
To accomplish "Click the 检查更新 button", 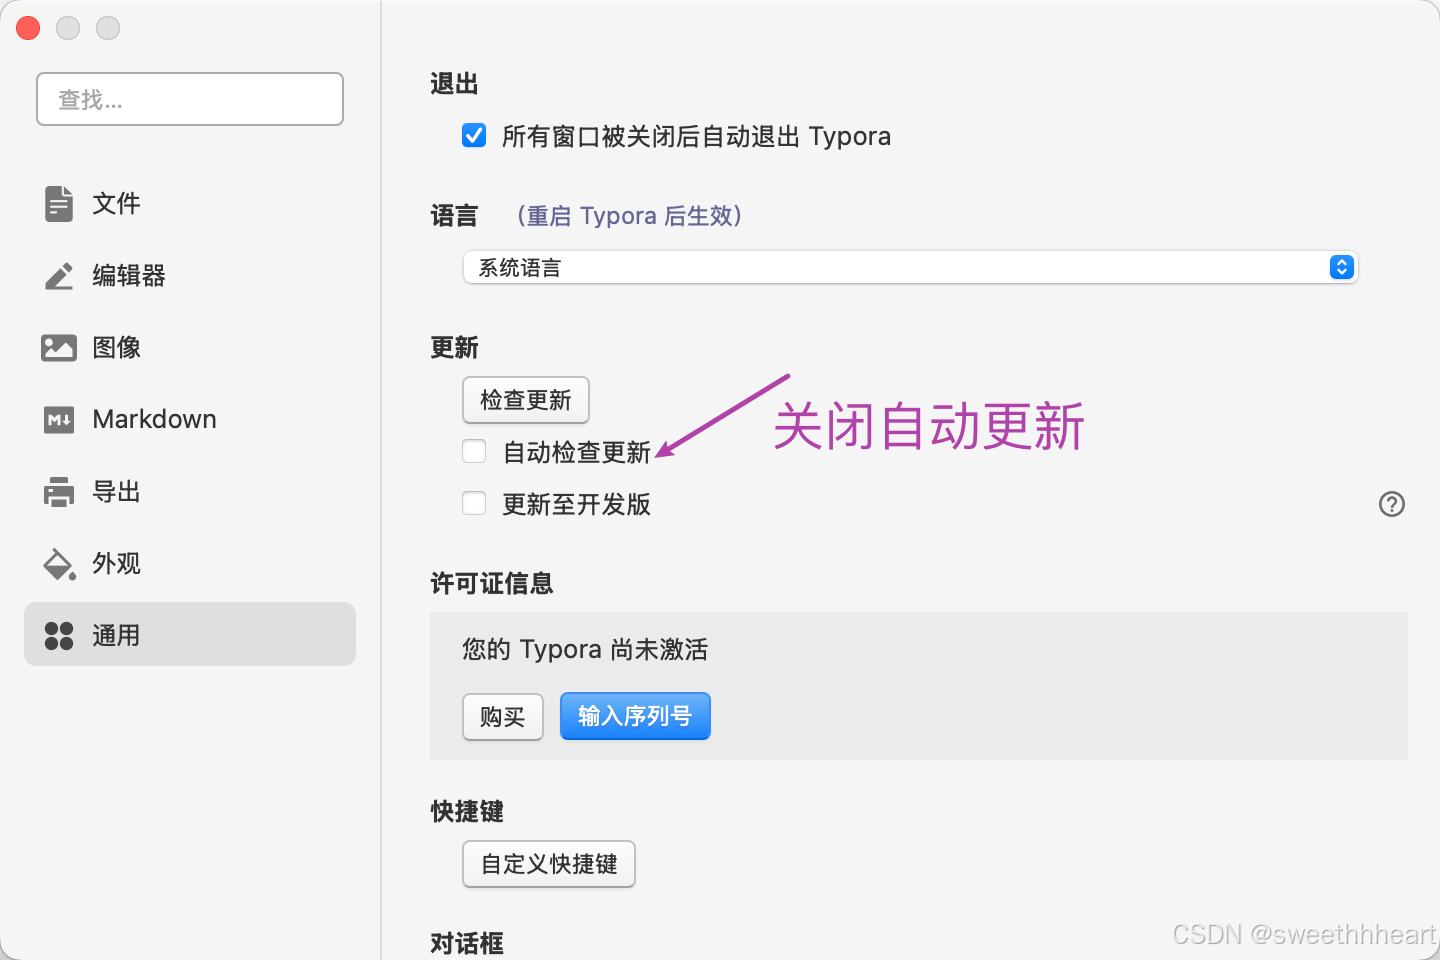I will (x=526, y=400).
